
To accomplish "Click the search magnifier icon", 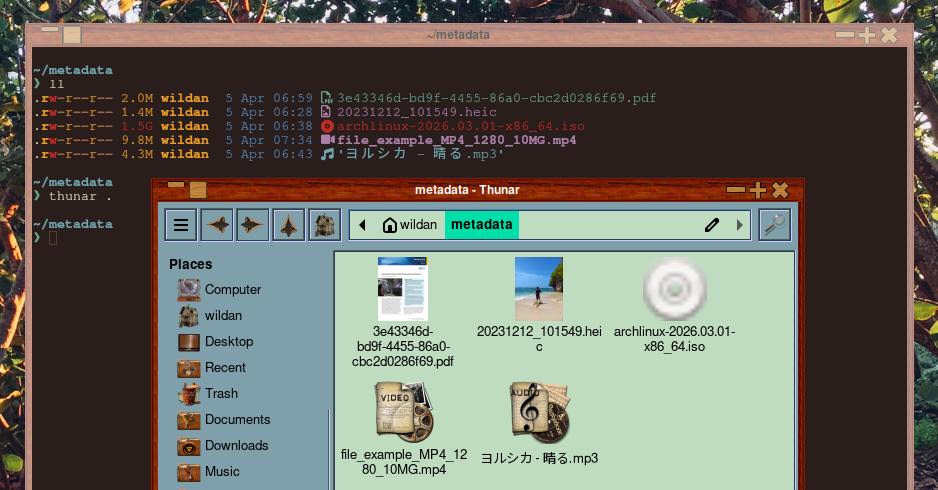I will (774, 225).
